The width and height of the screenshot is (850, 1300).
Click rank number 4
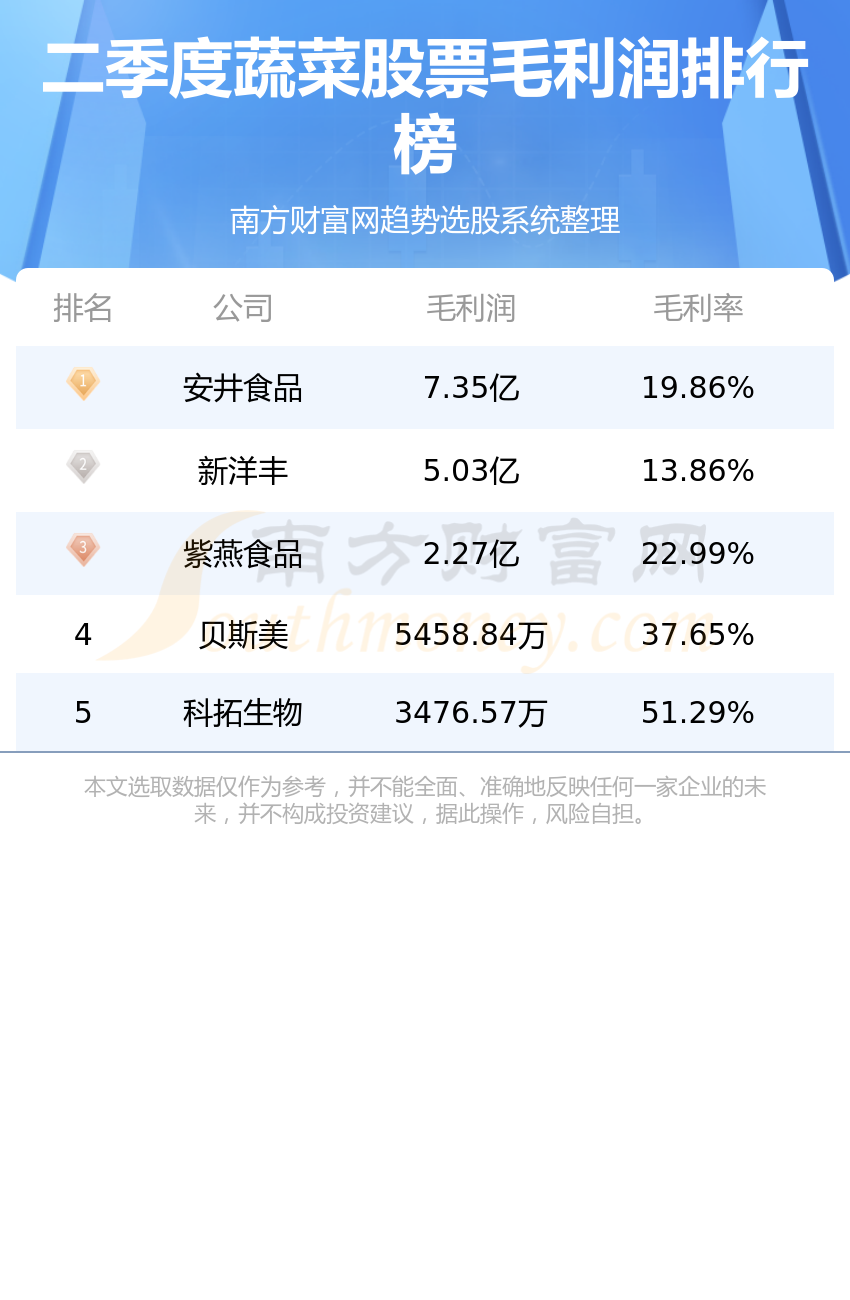[83, 635]
